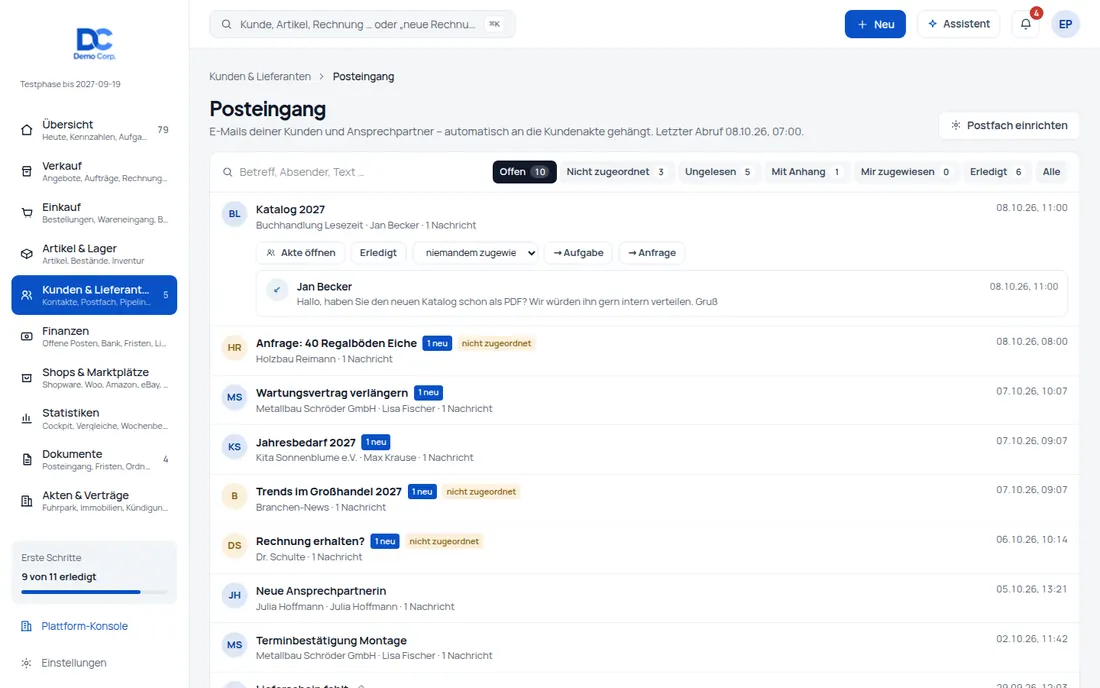Image resolution: width=1100 pixels, height=688 pixels.
Task: Click the Plattform-Konsole icon
Action: 26,626
